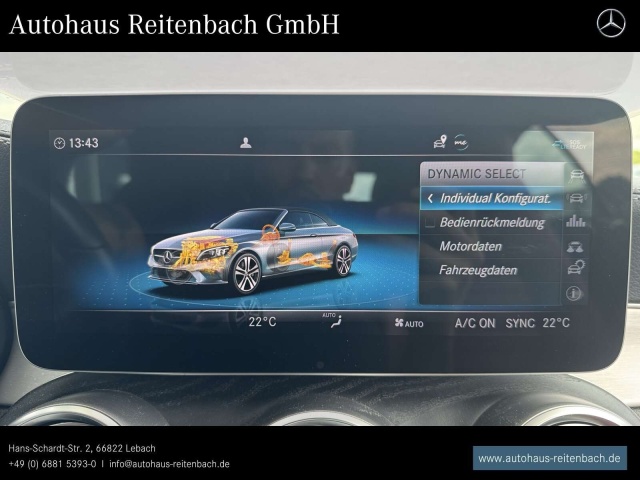The height and width of the screenshot is (480, 640).
Task: Click the Mercedes star logo in header
Action: click(611, 24)
